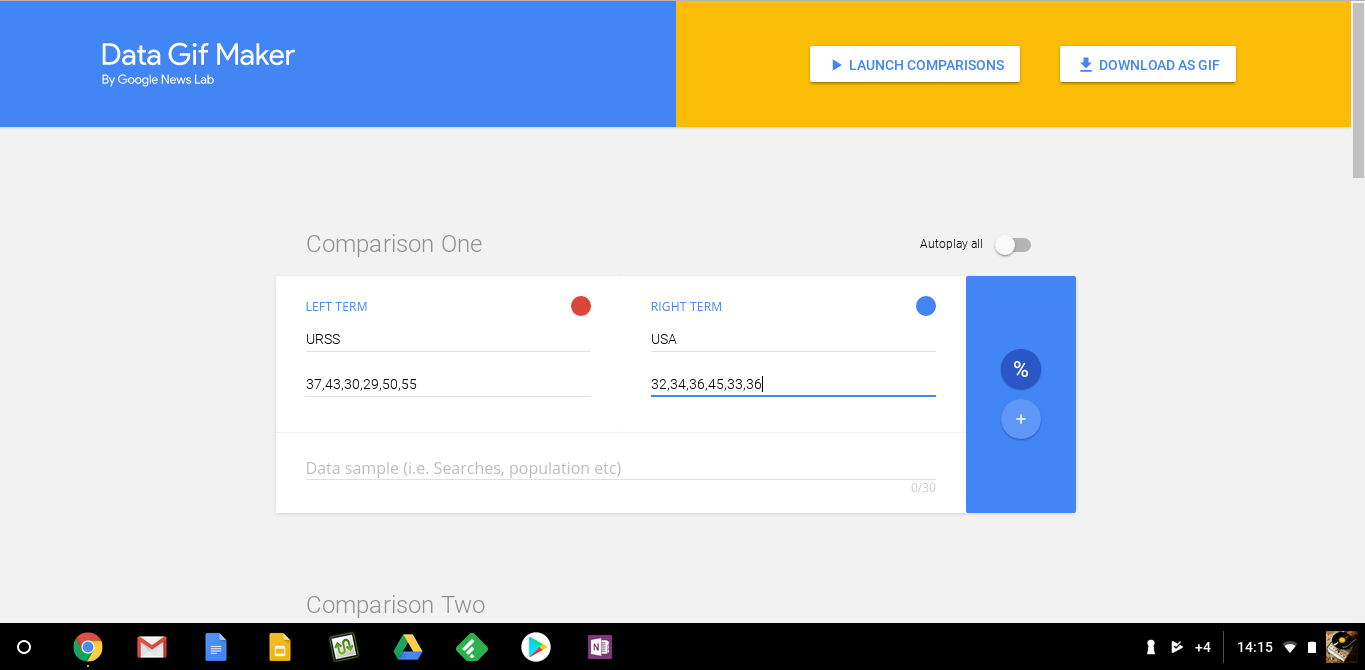The width and height of the screenshot is (1365, 670).
Task: Click the user avatar in the tray
Action: click(x=1341, y=647)
